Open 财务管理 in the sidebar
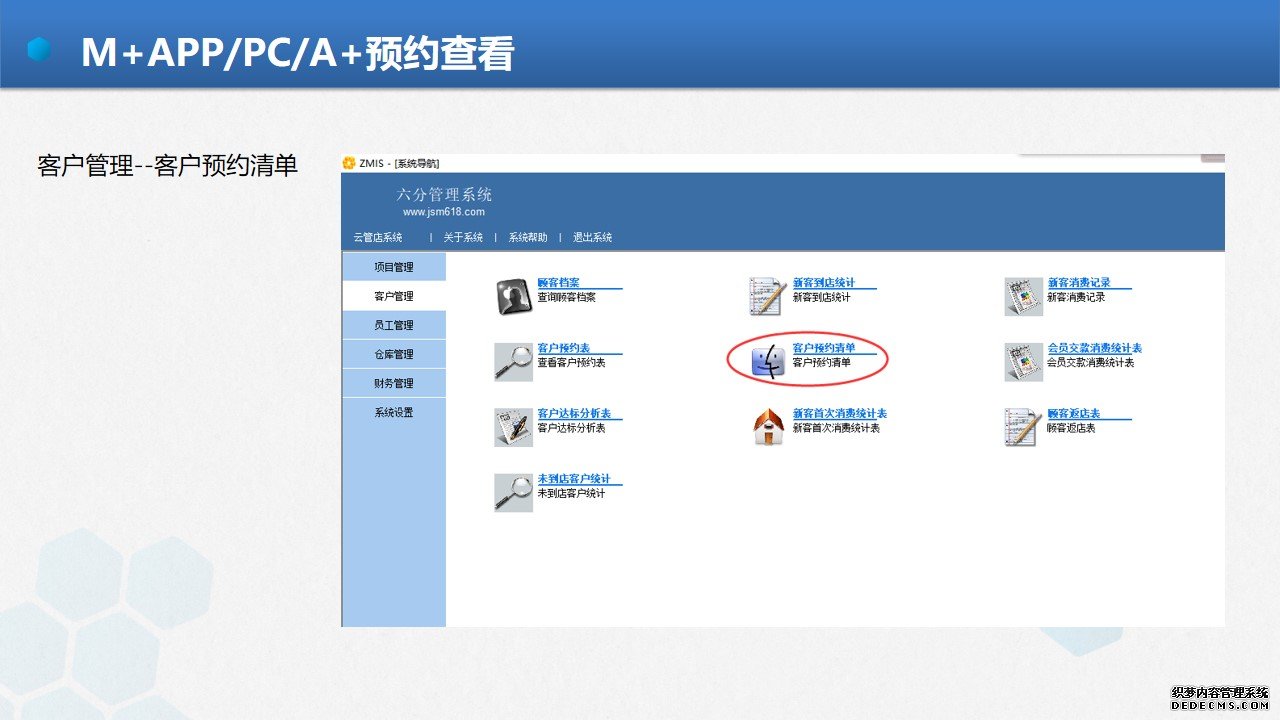Image resolution: width=1280 pixels, height=720 pixels. coord(394,383)
